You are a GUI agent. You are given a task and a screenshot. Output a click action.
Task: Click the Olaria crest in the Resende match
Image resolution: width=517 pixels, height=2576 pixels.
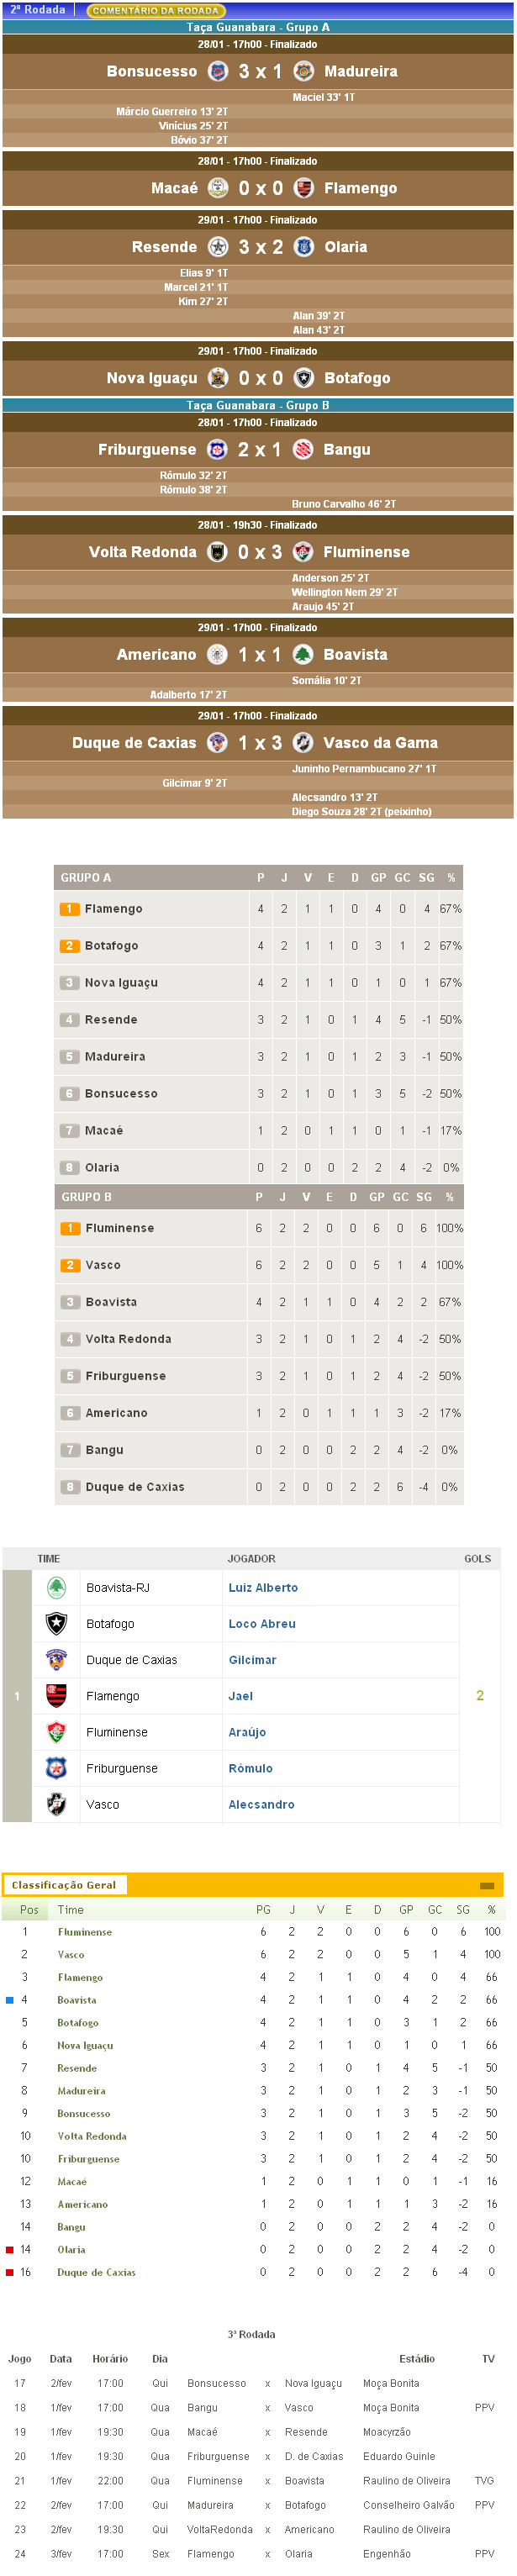tap(304, 247)
